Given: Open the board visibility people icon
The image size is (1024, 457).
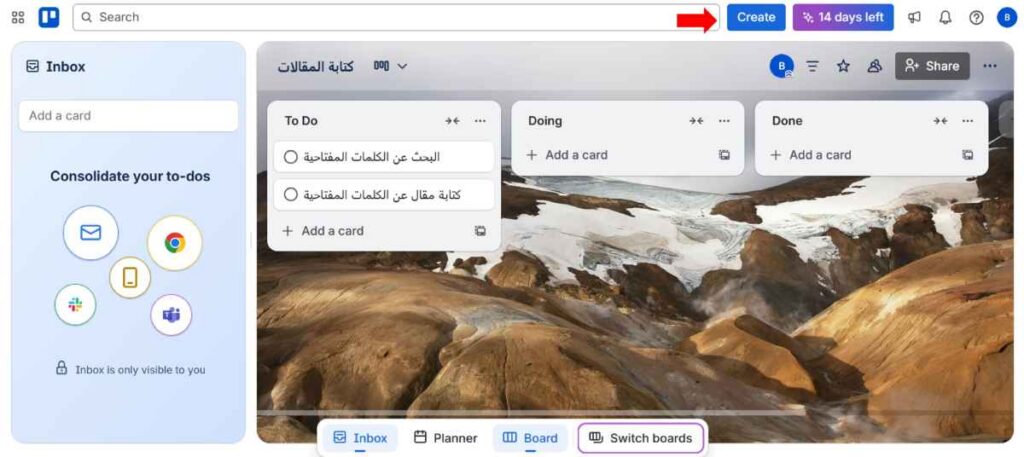Looking at the screenshot, I should (874, 66).
